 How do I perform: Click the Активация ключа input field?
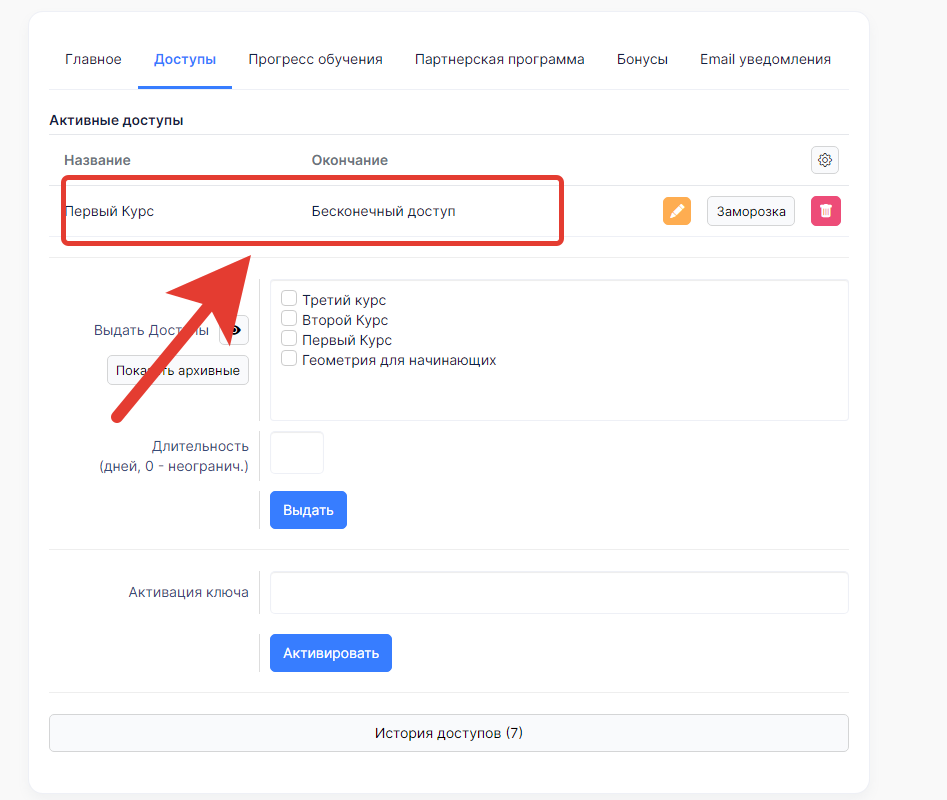click(559, 592)
